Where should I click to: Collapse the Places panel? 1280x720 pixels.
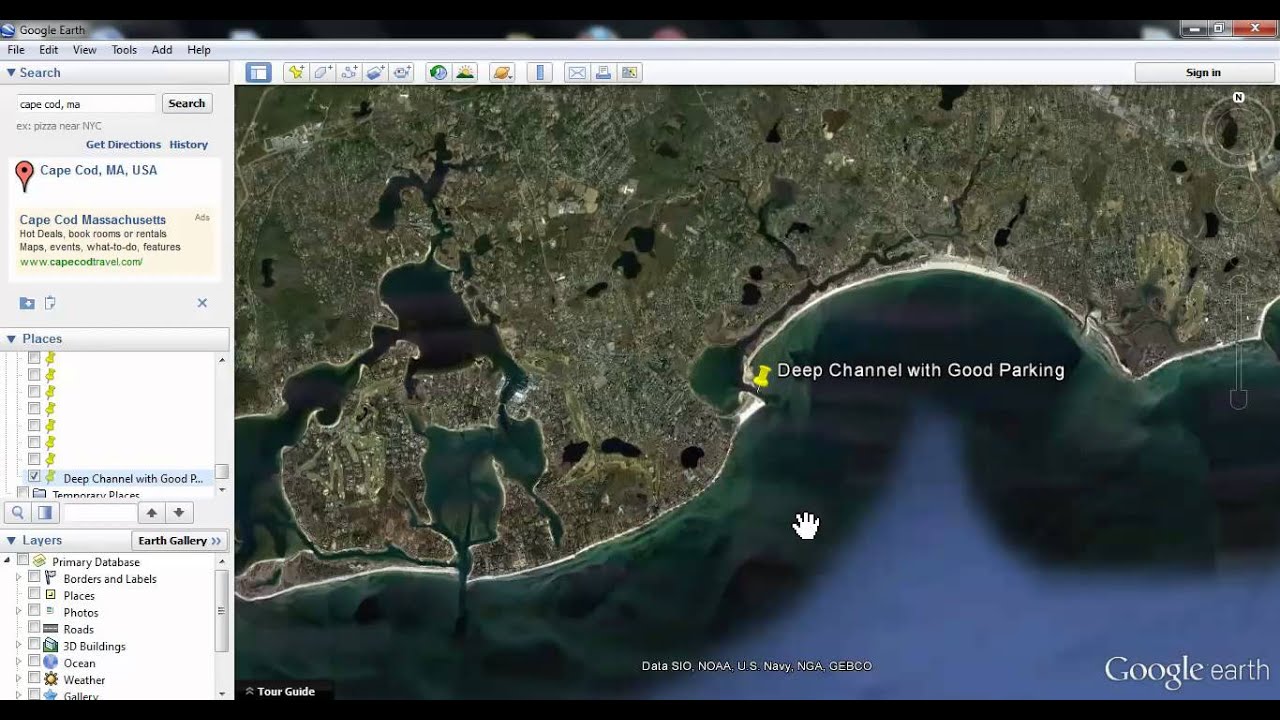(x=11, y=339)
